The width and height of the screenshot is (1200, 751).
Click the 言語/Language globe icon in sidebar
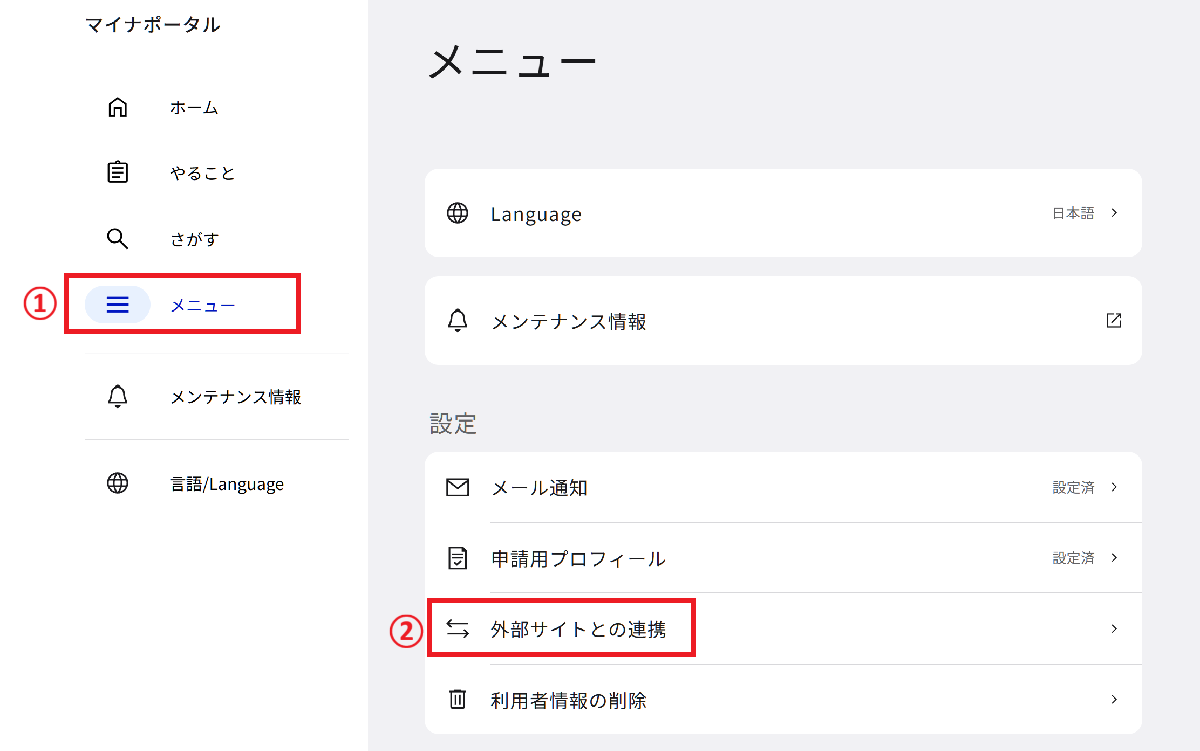(x=118, y=484)
